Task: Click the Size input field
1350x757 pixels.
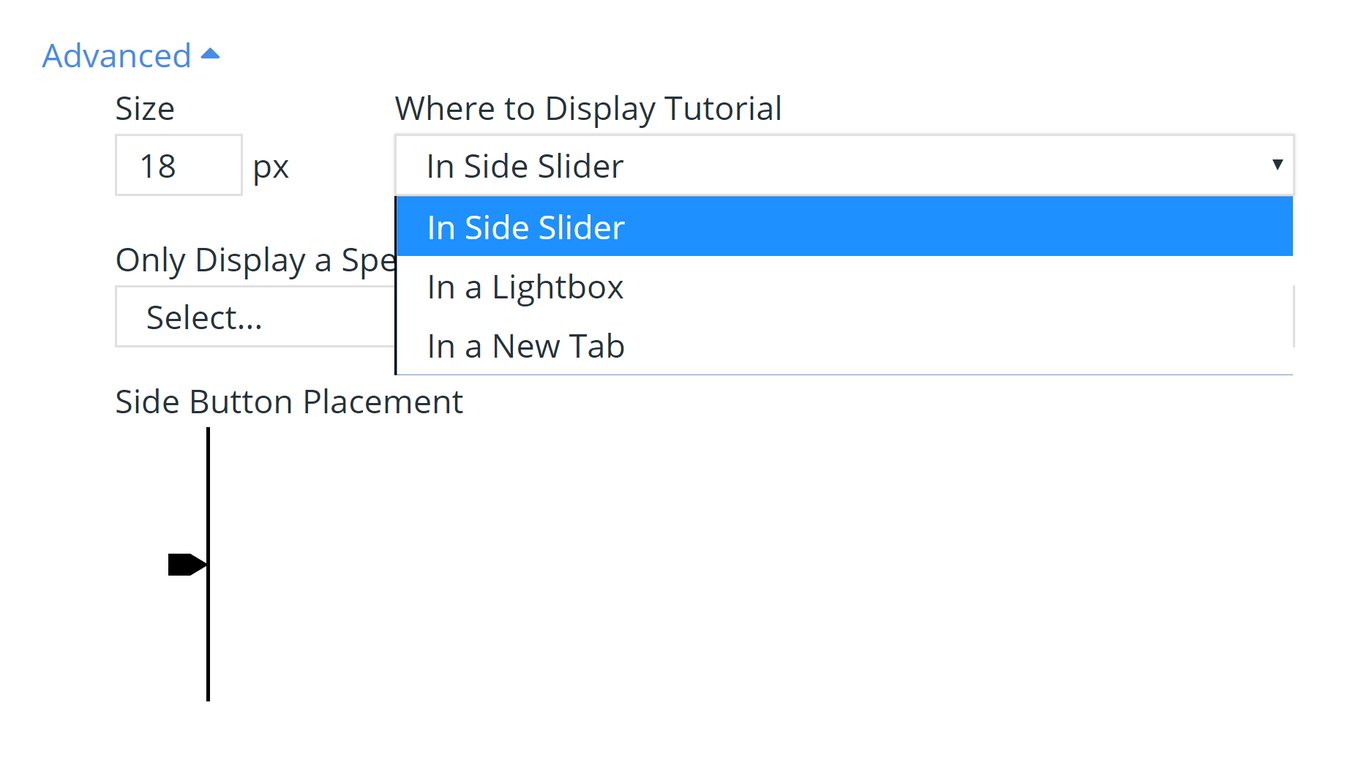Action: [x=178, y=164]
